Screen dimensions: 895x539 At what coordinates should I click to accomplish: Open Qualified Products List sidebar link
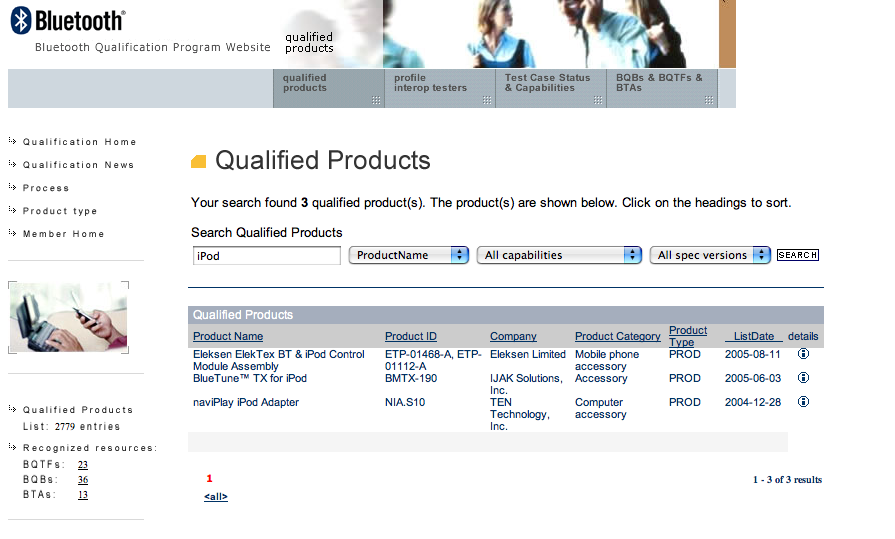click(78, 418)
